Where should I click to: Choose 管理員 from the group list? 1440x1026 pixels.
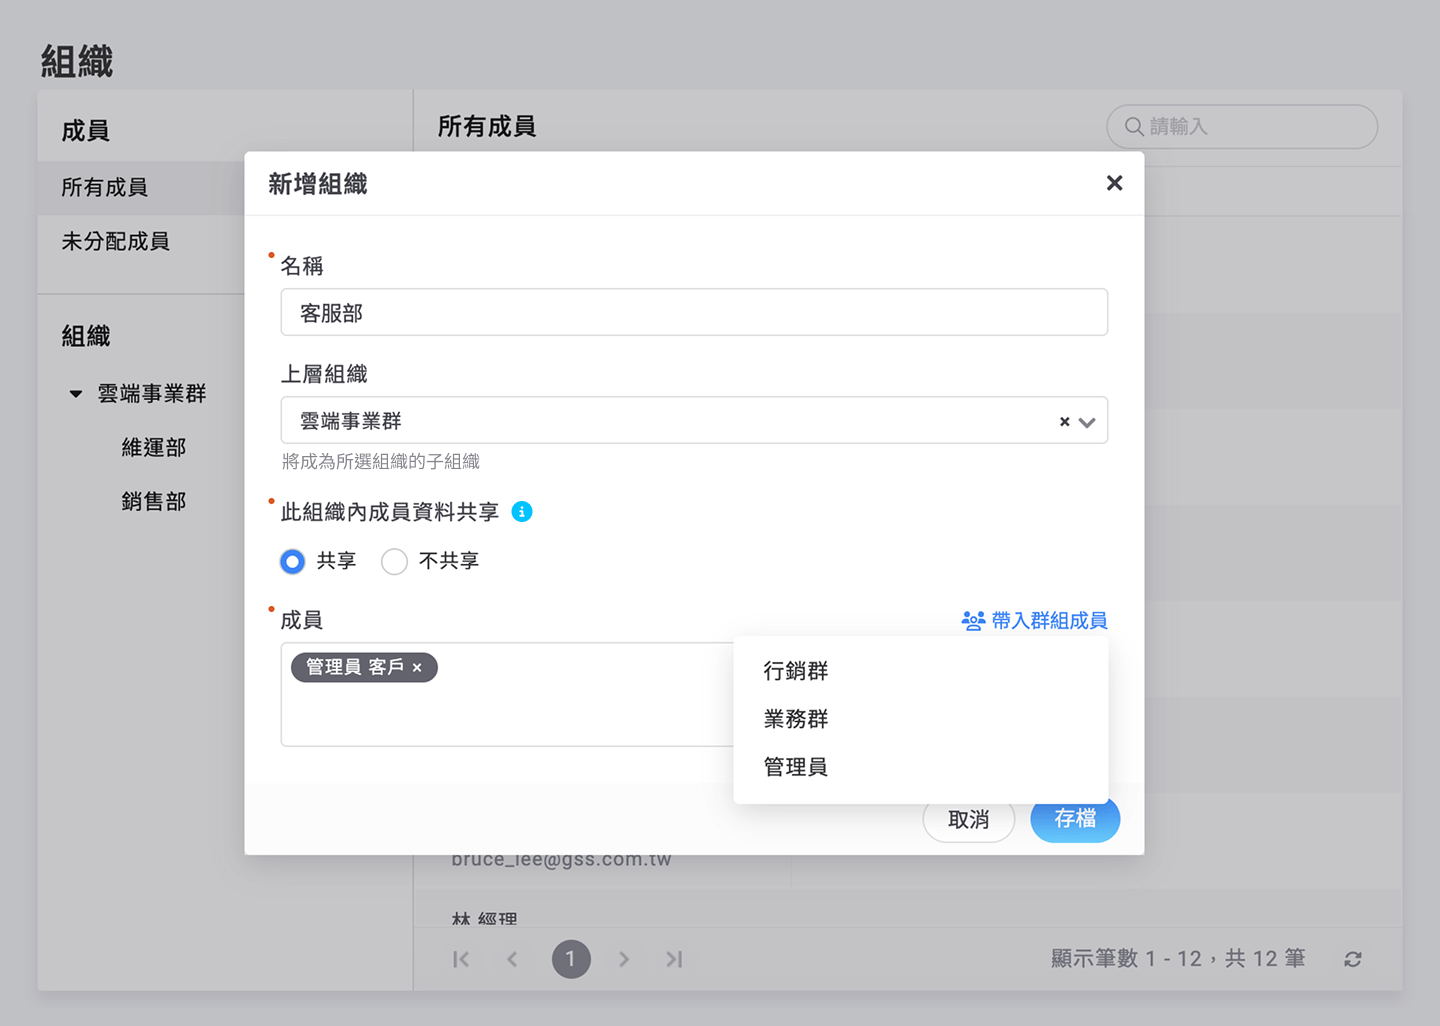tap(796, 767)
